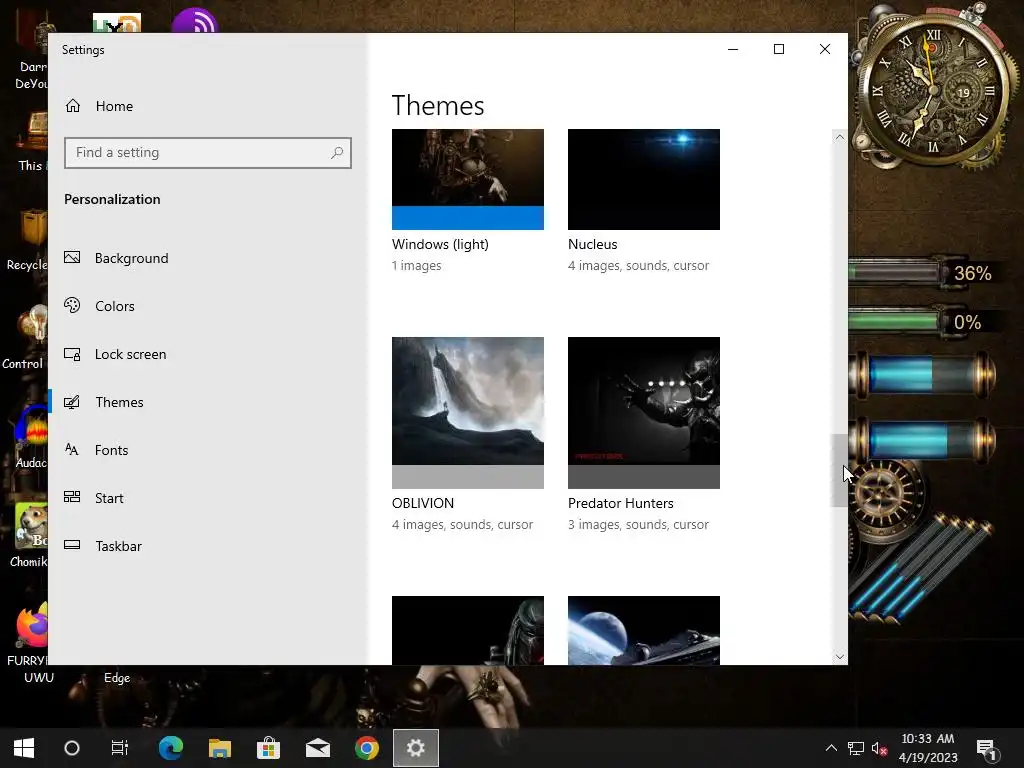Open Mail app from taskbar

[x=317, y=748]
